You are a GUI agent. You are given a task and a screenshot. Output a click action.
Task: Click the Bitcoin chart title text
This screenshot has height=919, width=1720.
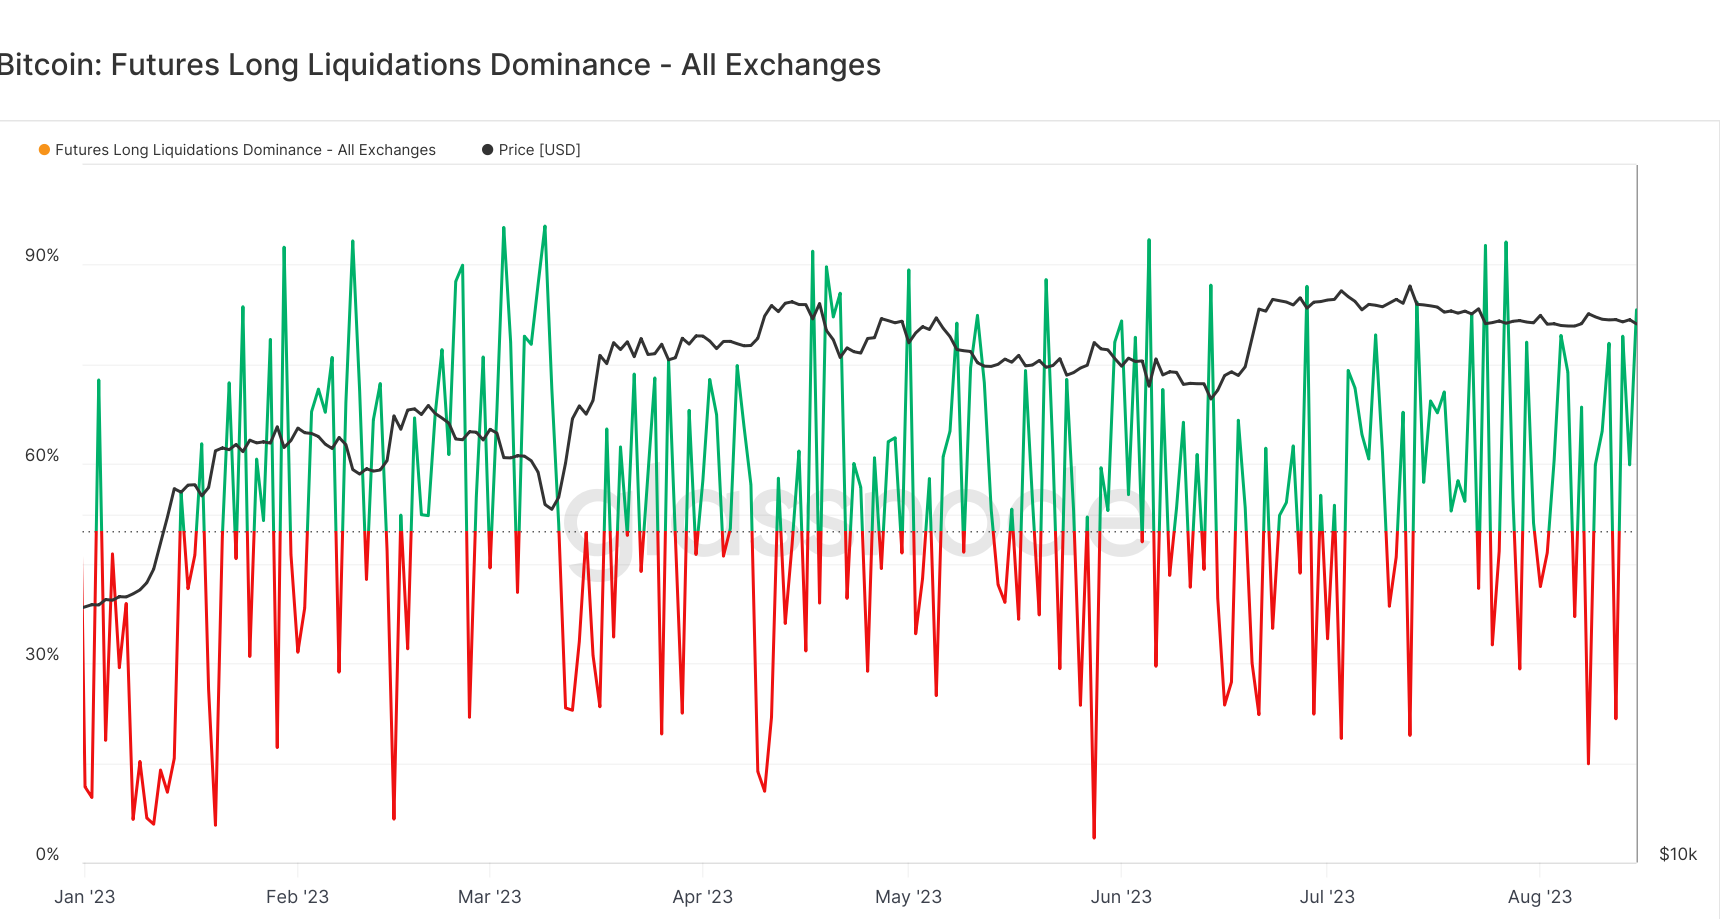(440, 65)
